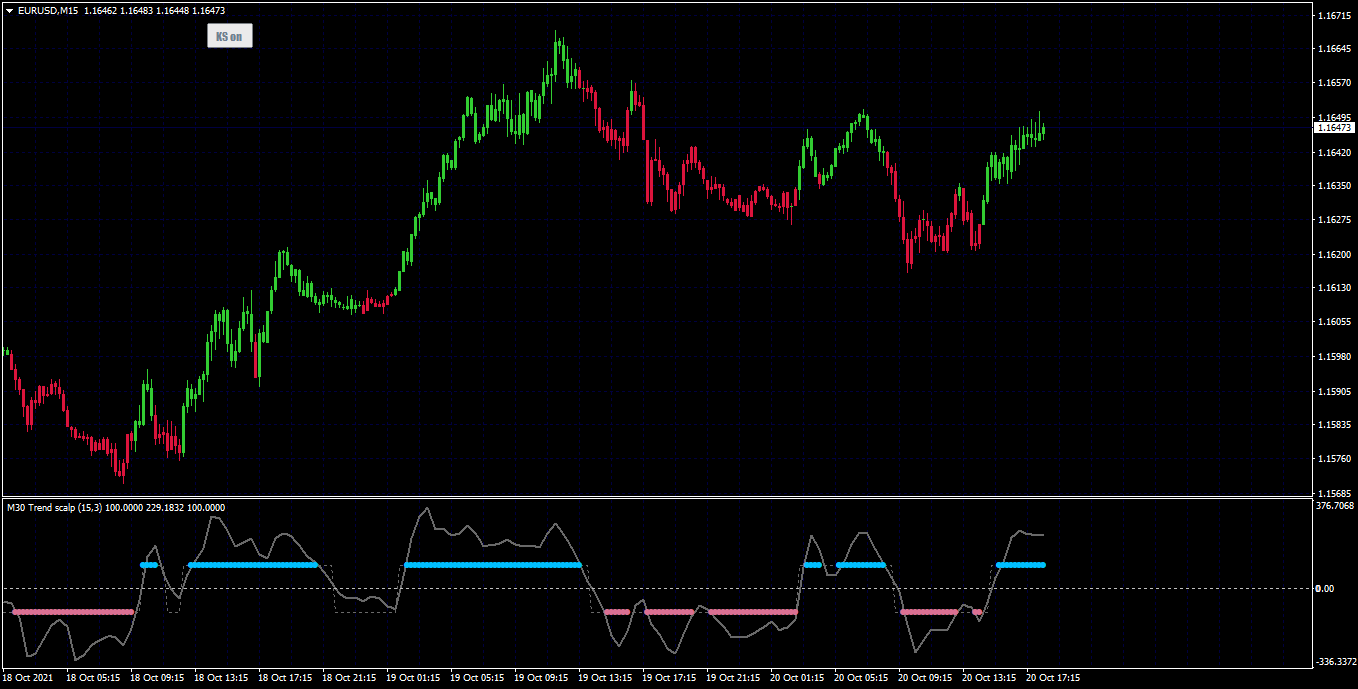Viewport: 1358px width, 689px height.
Task: Click the 1.16715 level on price scale
Action: point(1332,16)
